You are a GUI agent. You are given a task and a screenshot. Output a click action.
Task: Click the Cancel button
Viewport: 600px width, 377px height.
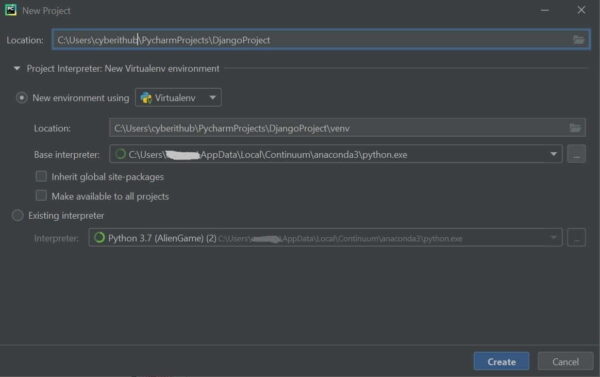[565, 361]
